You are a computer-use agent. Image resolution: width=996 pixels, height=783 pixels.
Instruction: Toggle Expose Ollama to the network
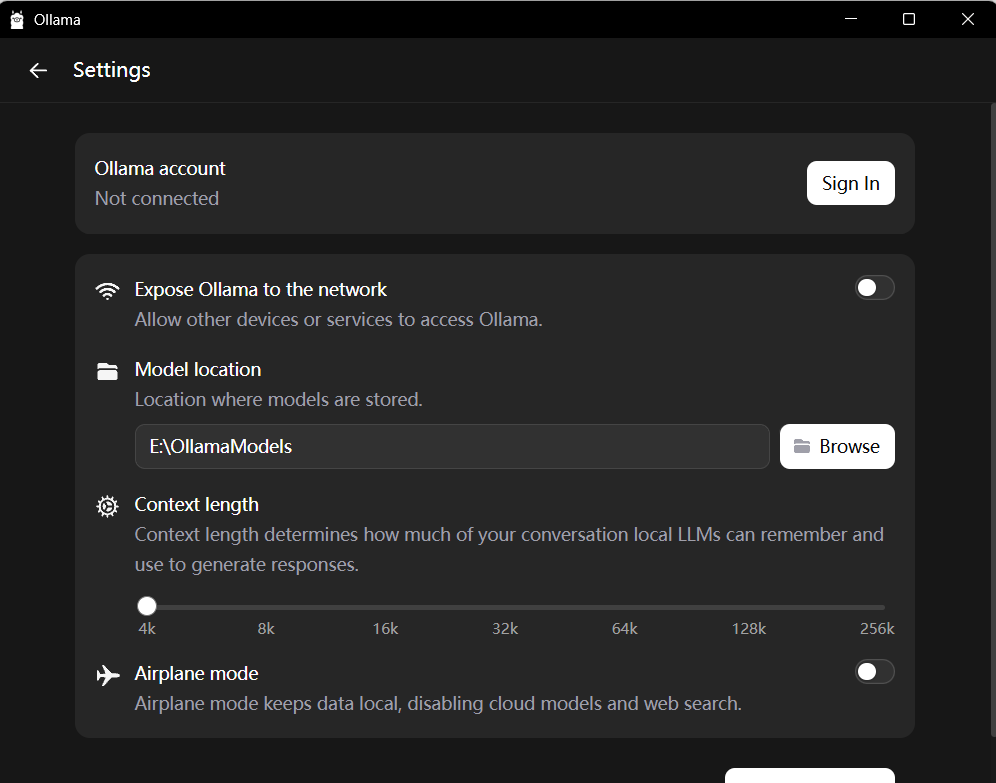[x=875, y=288]
